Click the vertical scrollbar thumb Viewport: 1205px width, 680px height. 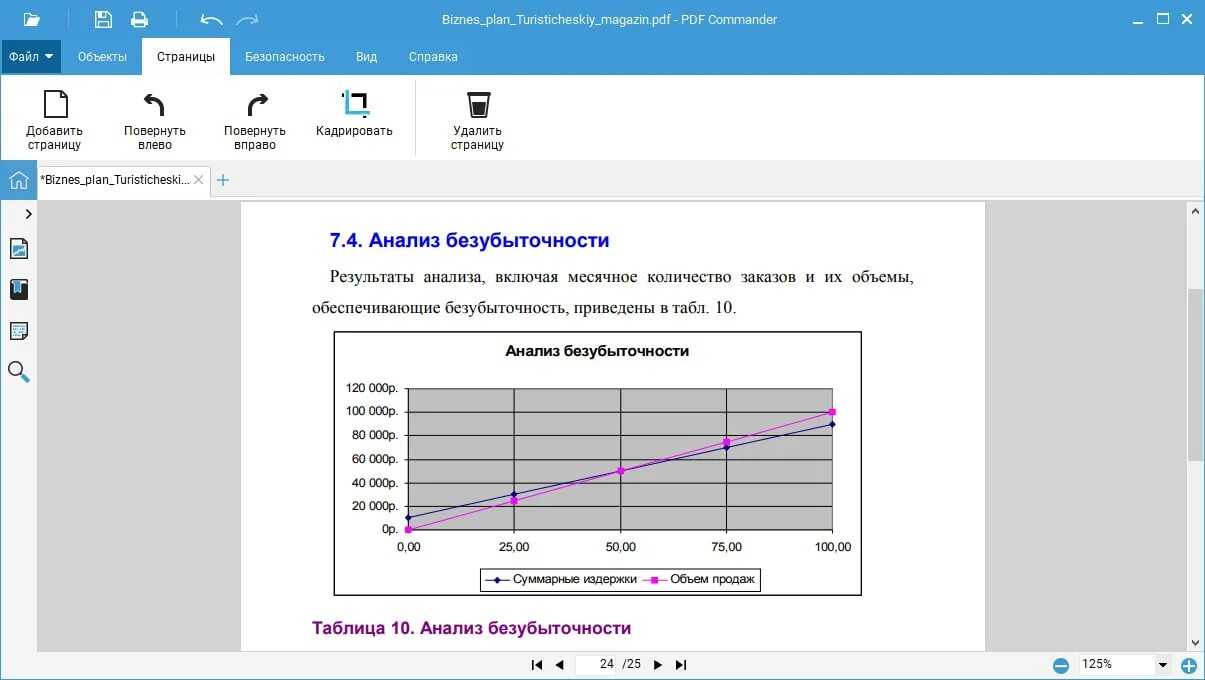click(x=1195, y=375)
